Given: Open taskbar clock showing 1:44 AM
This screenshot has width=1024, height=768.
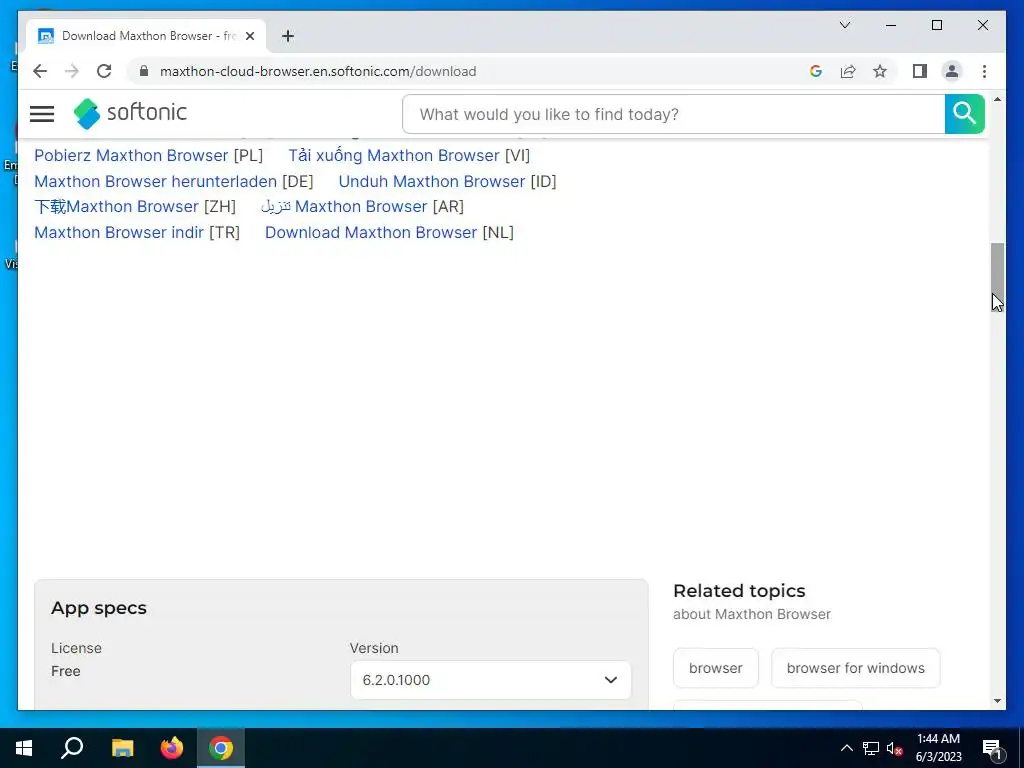Looking at the screenshot, I should coord(938,748).
